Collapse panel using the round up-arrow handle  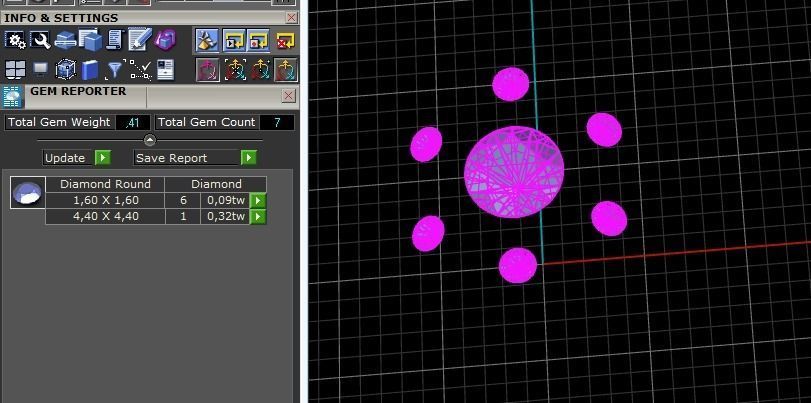click(x=150, y=140)
